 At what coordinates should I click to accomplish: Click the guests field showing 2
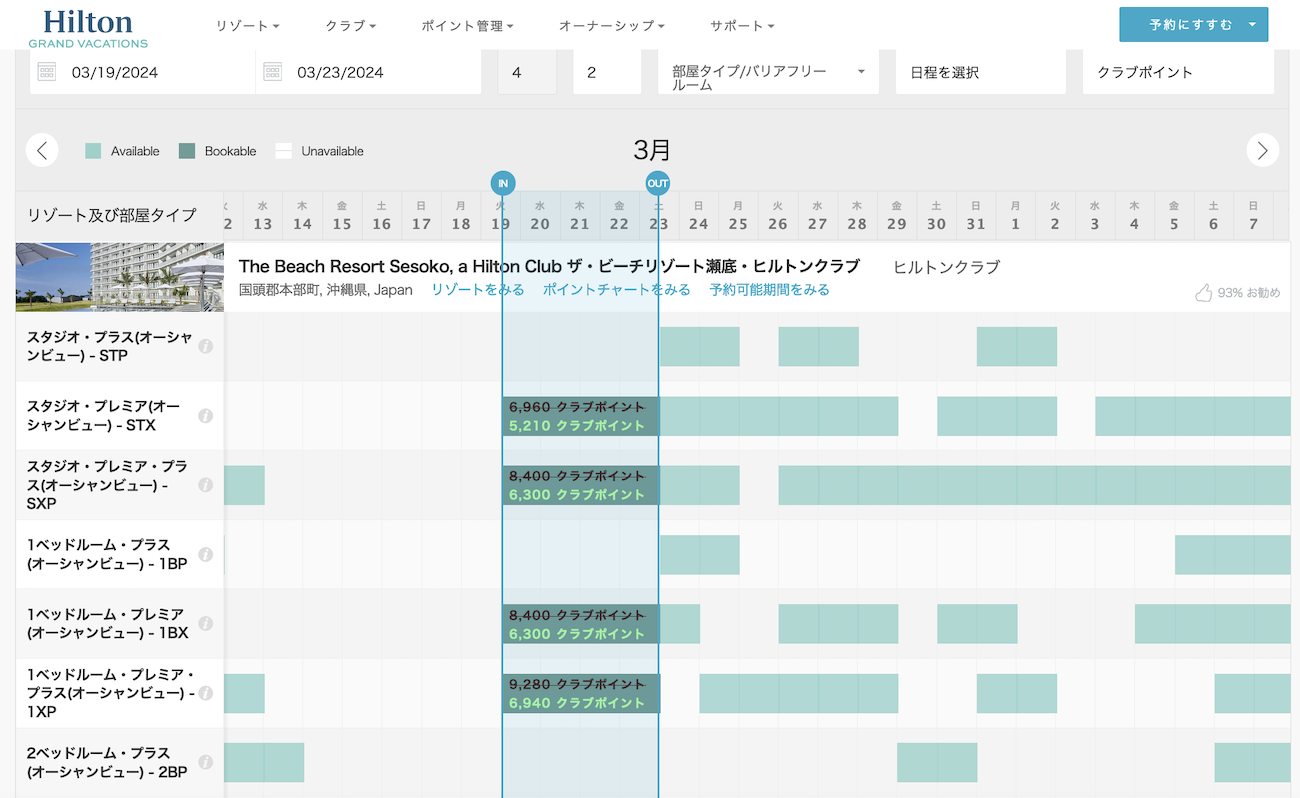607,72
